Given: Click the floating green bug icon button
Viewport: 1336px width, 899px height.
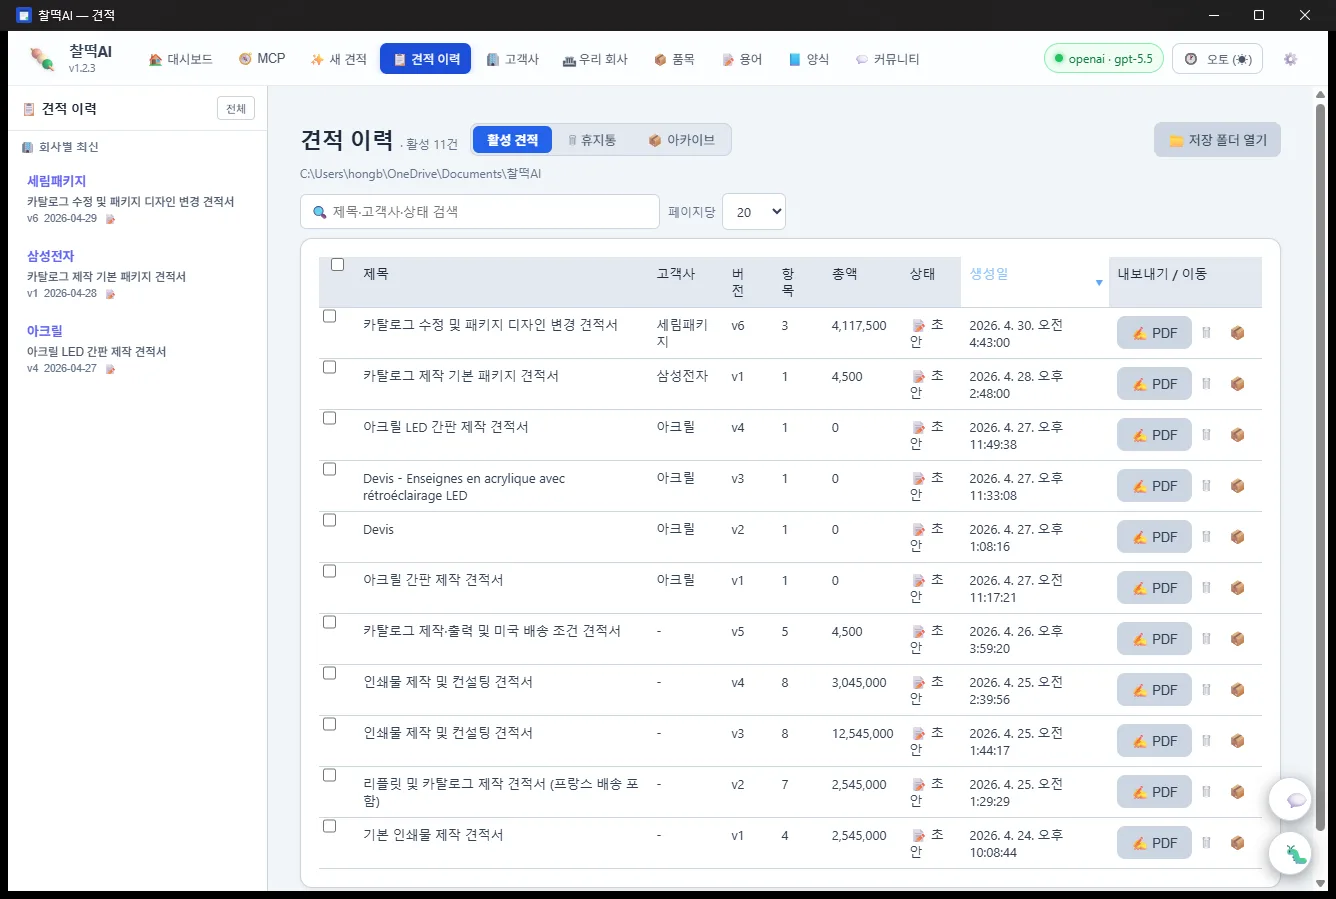Looking at the screenshot, I should [x=1290, y=854].
